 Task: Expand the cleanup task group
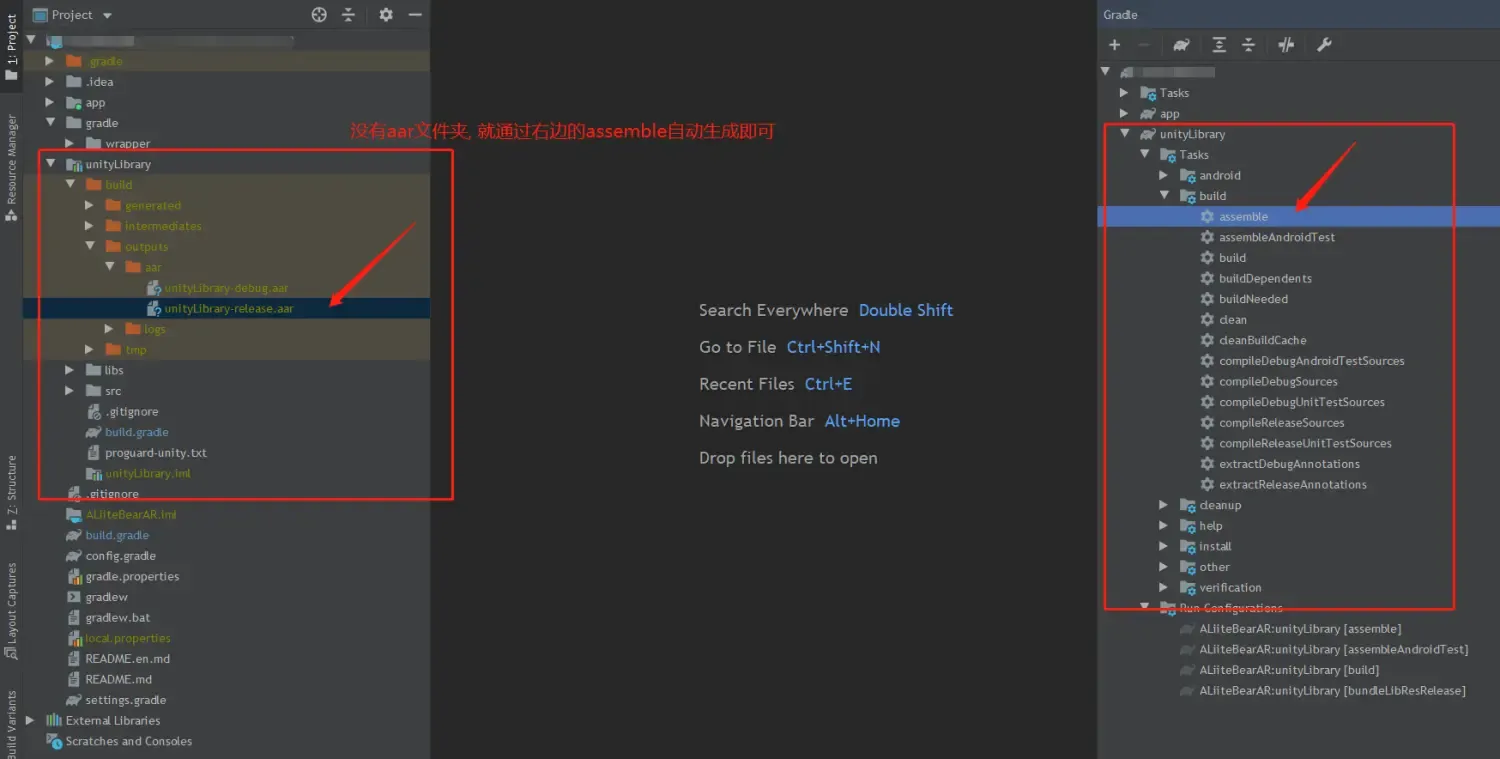coord(1163,505)
